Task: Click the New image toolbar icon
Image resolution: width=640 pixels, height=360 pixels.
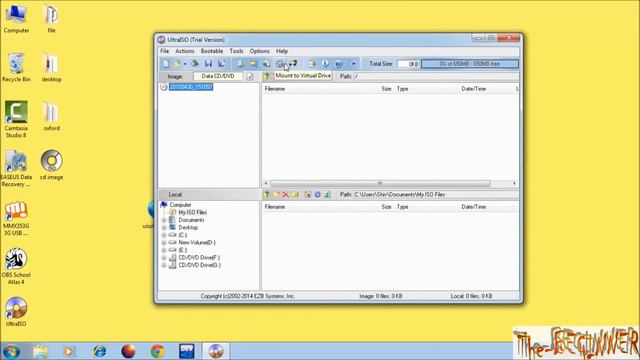Action: [x=166, y=64]
